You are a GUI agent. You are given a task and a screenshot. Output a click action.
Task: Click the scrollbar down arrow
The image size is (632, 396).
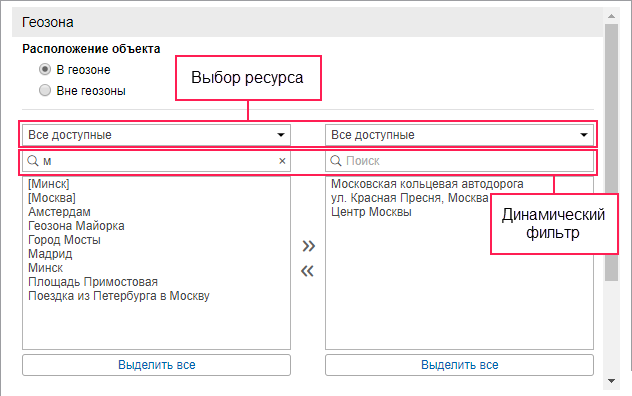[x=611, y=381]
